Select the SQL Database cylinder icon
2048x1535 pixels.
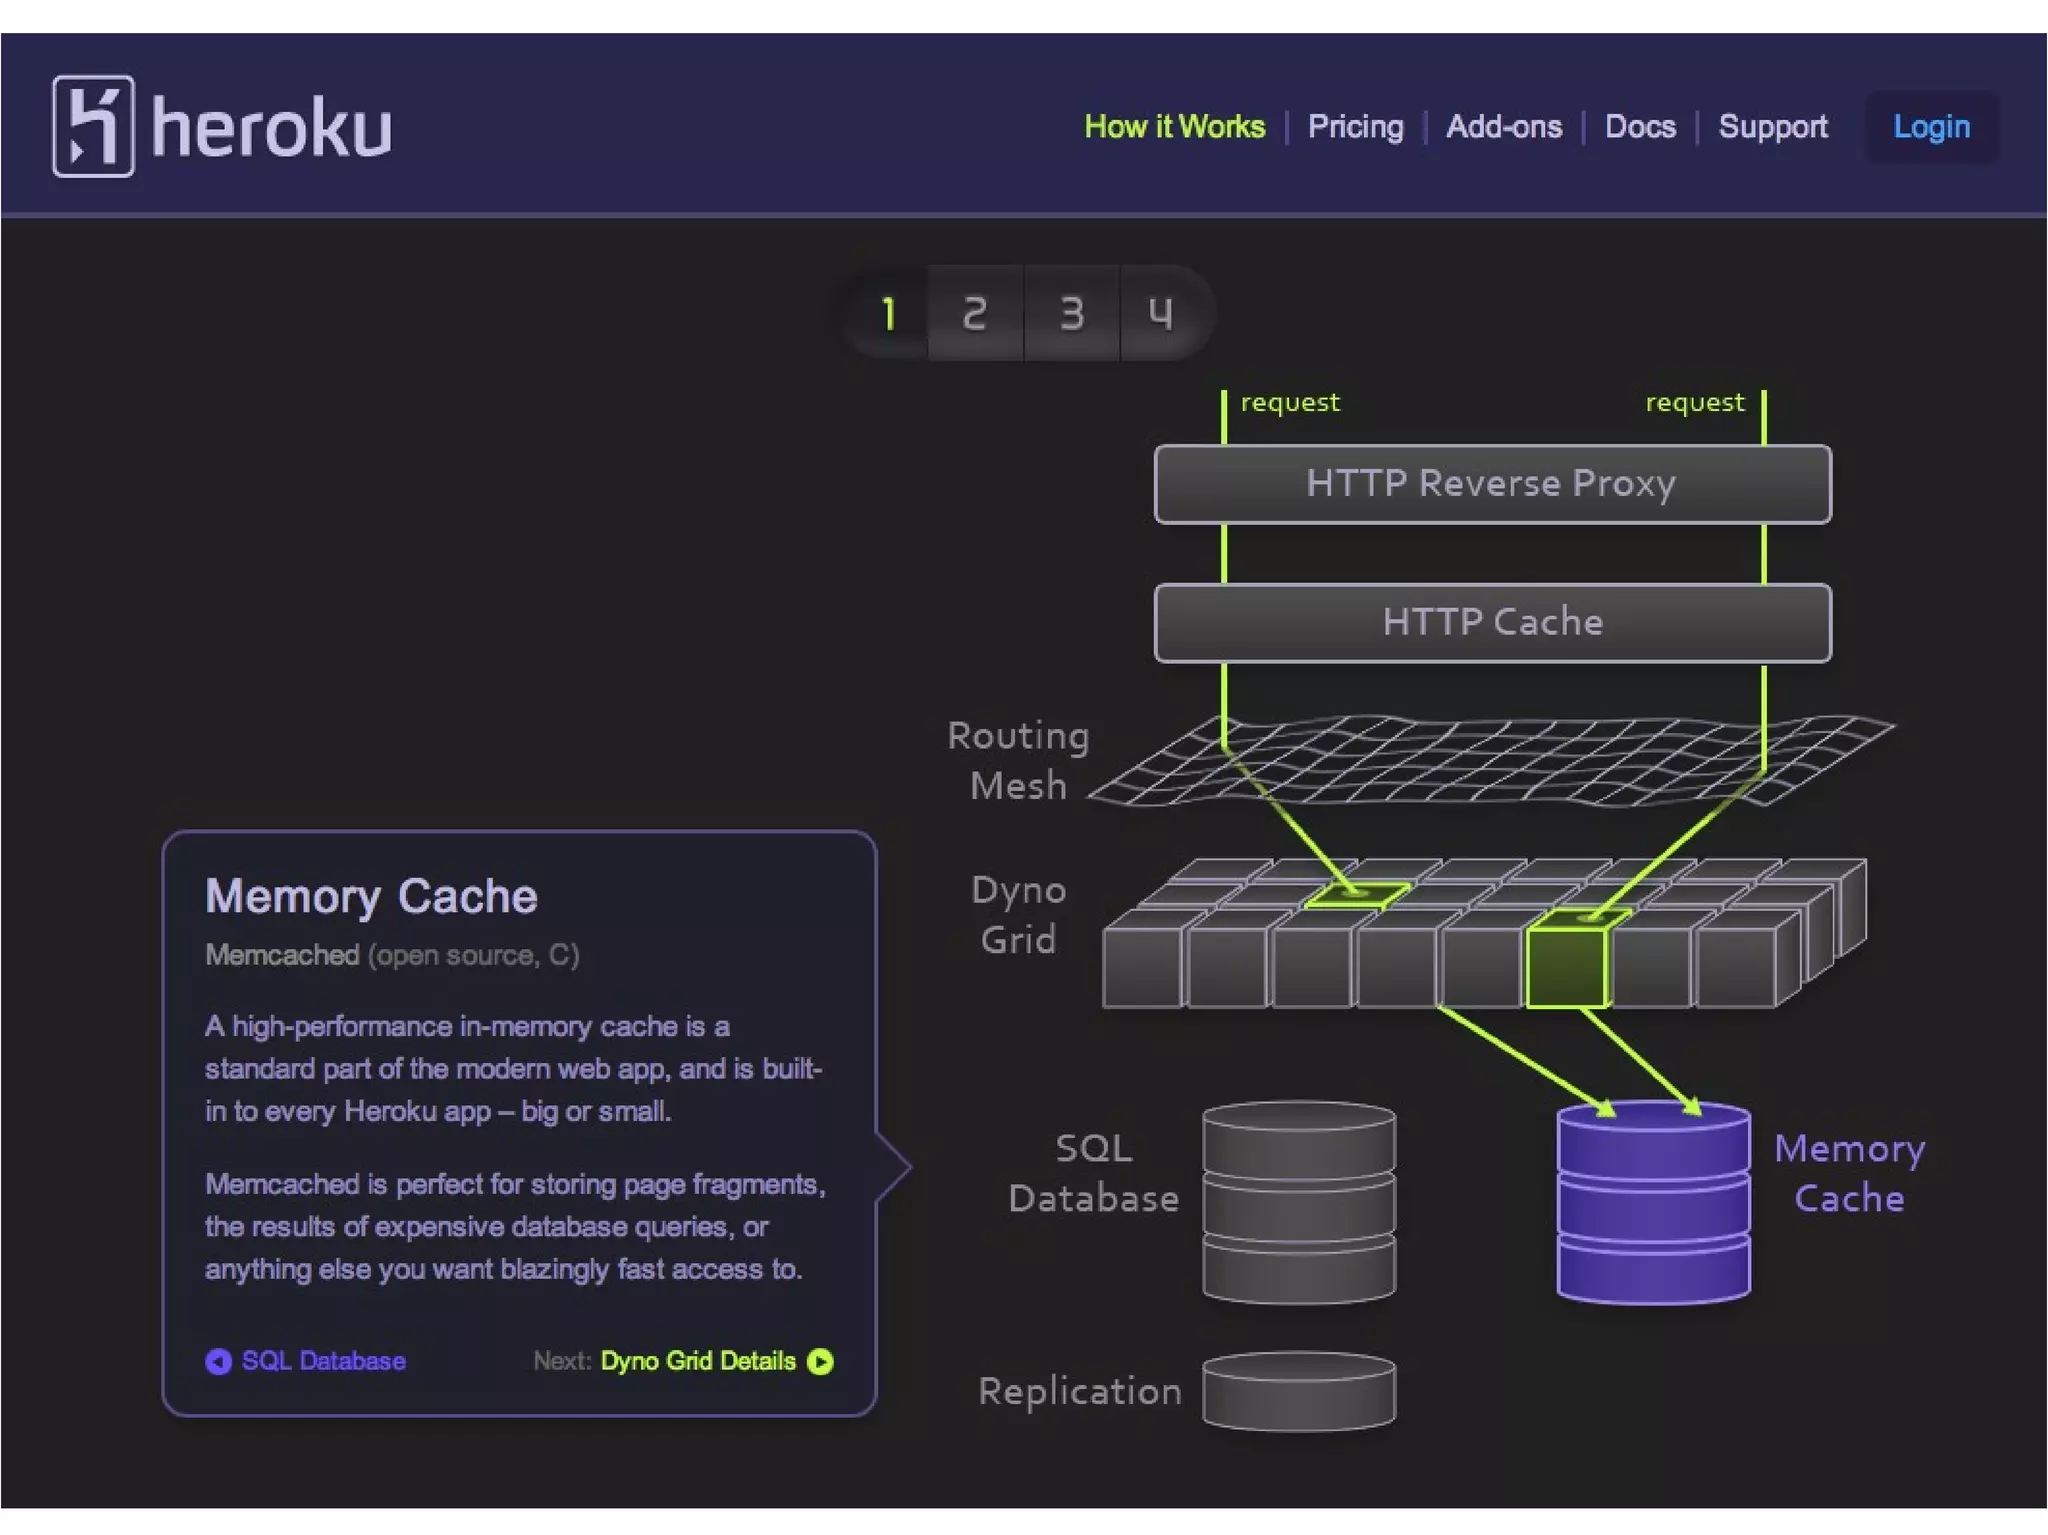click(1298, 1203)
